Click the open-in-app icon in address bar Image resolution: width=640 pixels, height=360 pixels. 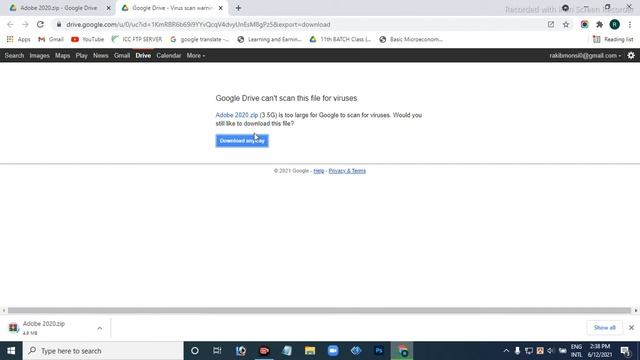pos(551,24)
